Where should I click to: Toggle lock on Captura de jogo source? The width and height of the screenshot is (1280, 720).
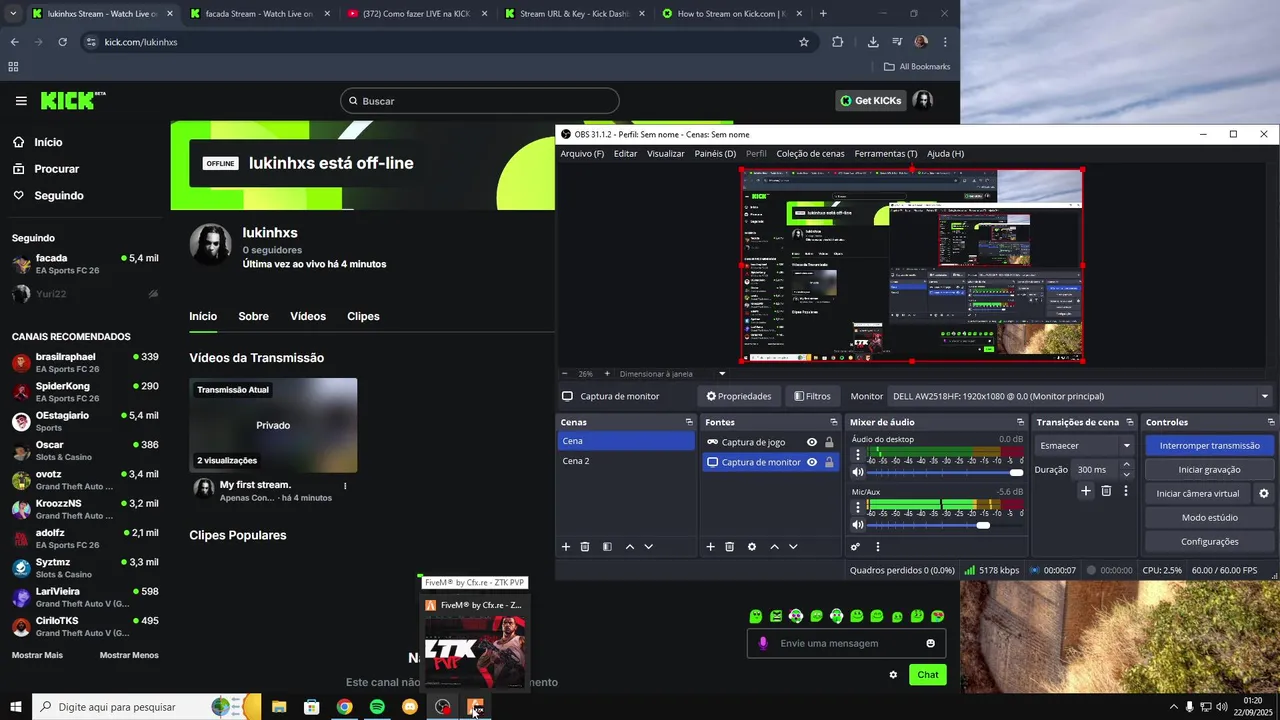[829, 442]
